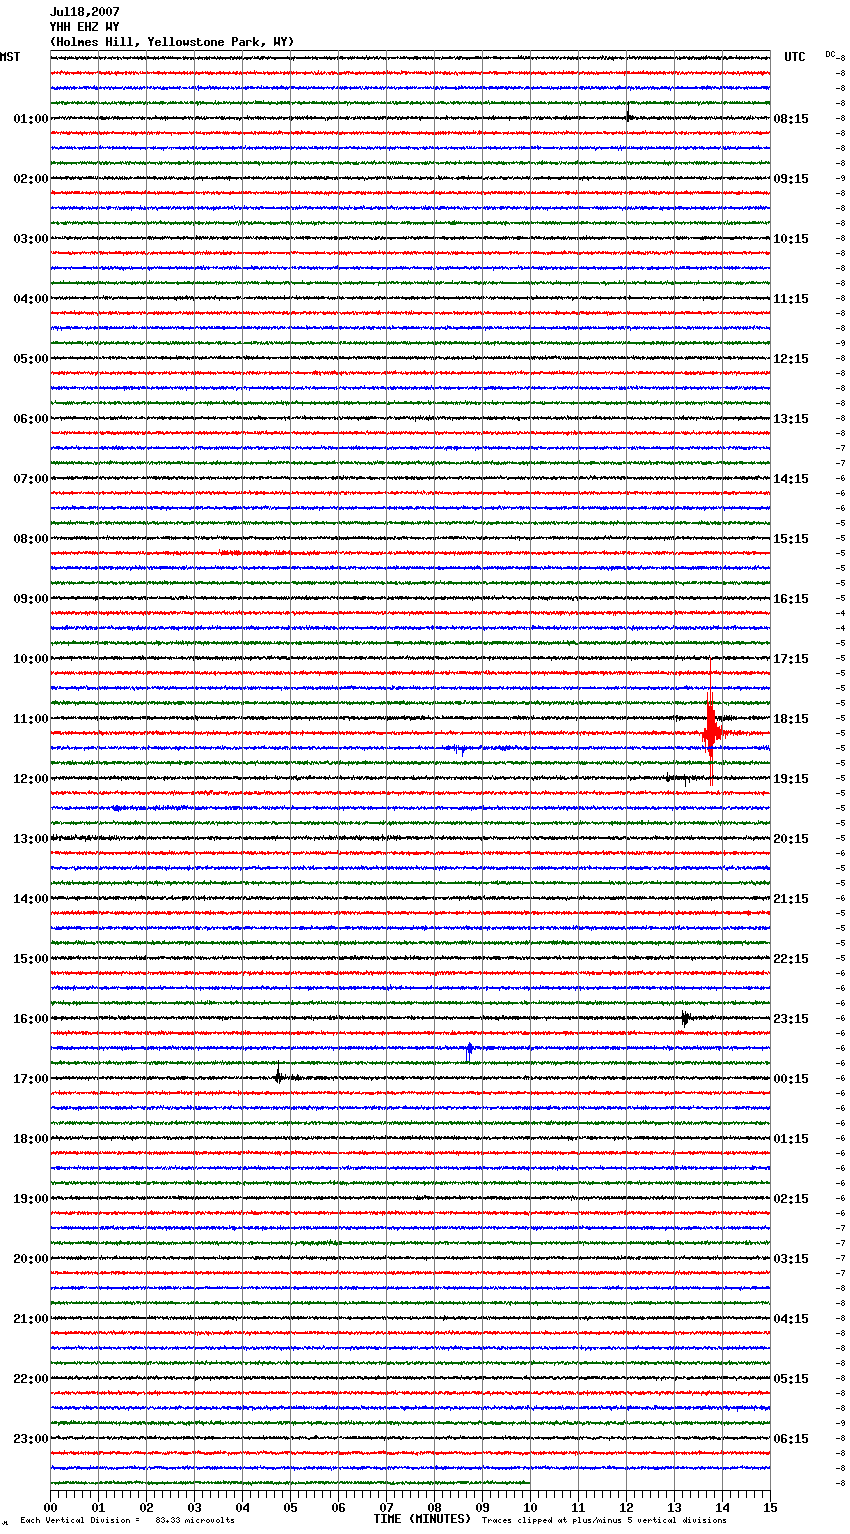The image size is (850, 1534).
Task: Click the black event on the 17:00 trace
Action: (x=278, y=1076)
